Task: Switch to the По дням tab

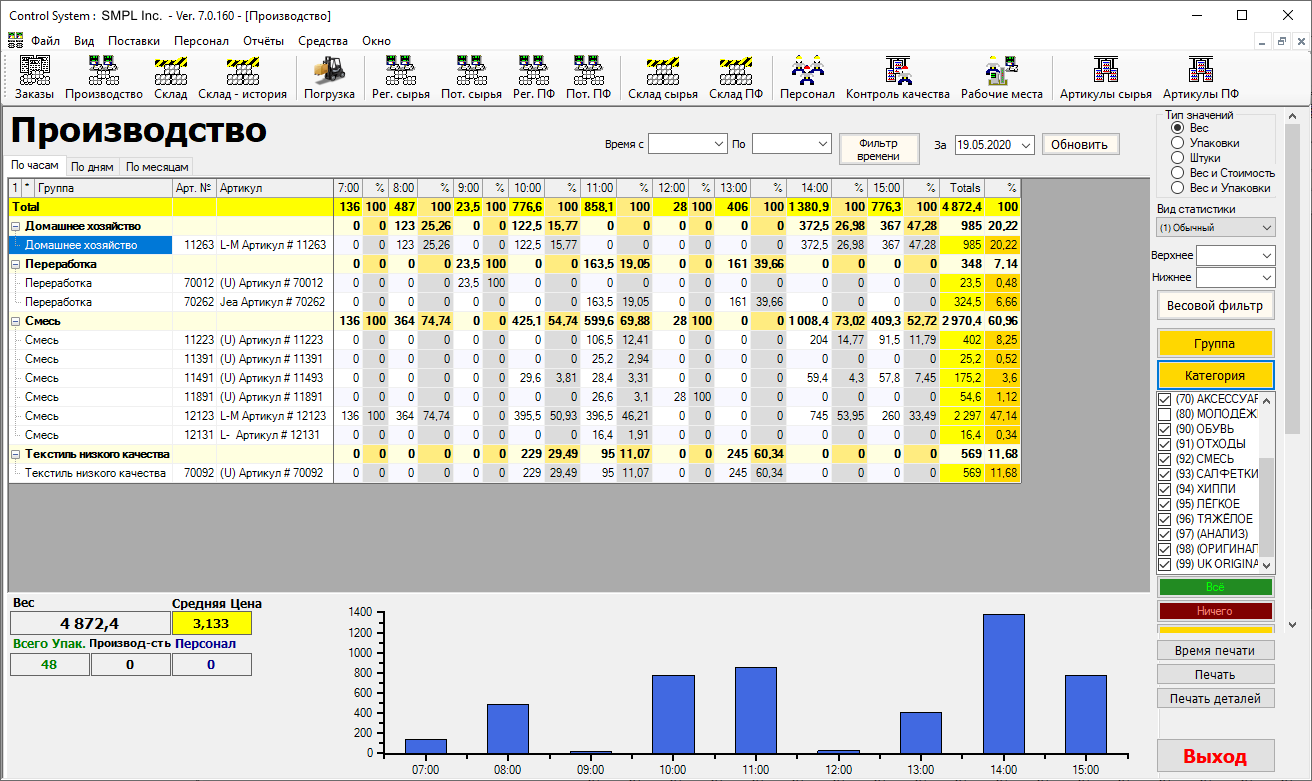Action: [x=92, y=167]
